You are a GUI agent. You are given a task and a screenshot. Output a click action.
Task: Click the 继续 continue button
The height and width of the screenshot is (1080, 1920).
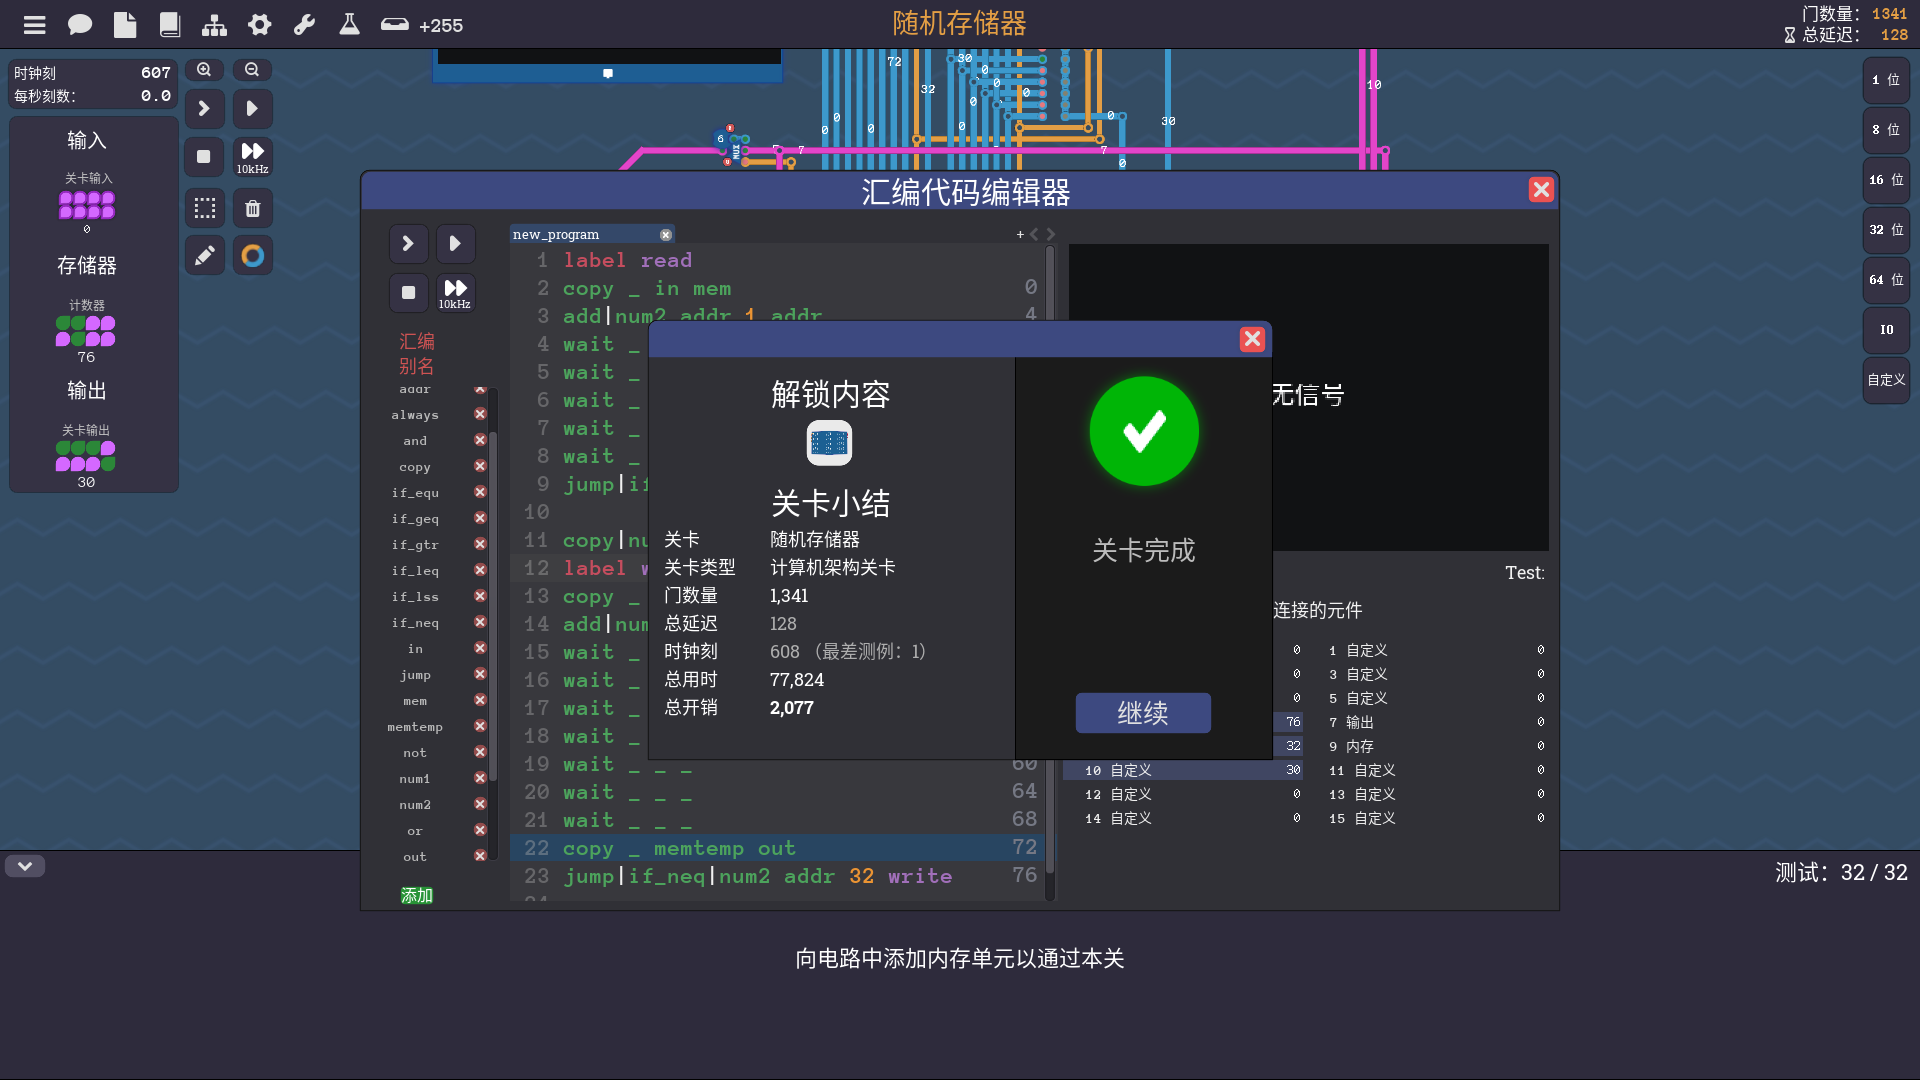(1143, 713)
